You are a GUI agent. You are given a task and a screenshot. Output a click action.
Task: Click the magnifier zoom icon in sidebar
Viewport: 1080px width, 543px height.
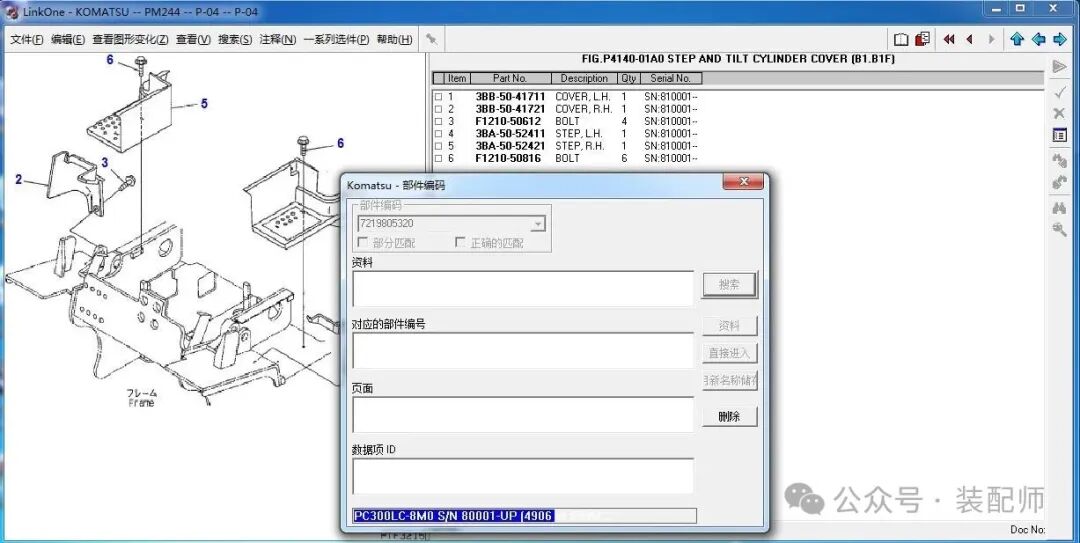1060,229
